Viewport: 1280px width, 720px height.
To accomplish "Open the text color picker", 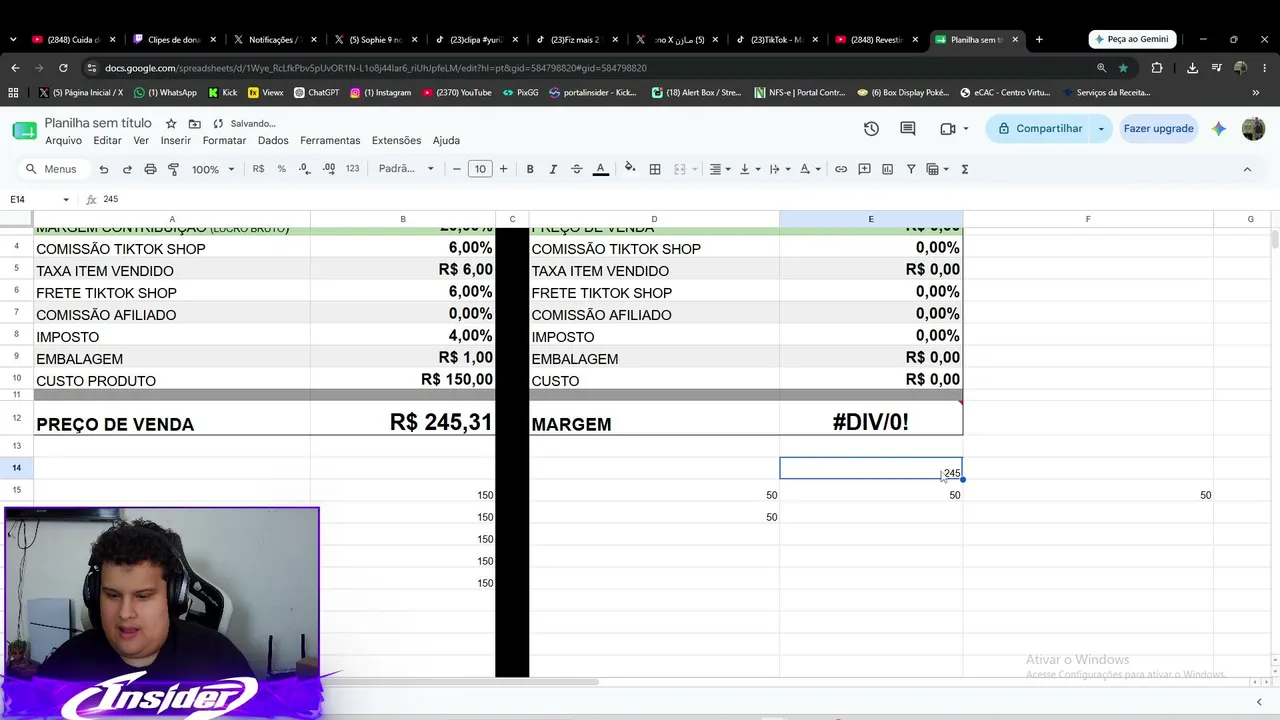I will 601,169.
